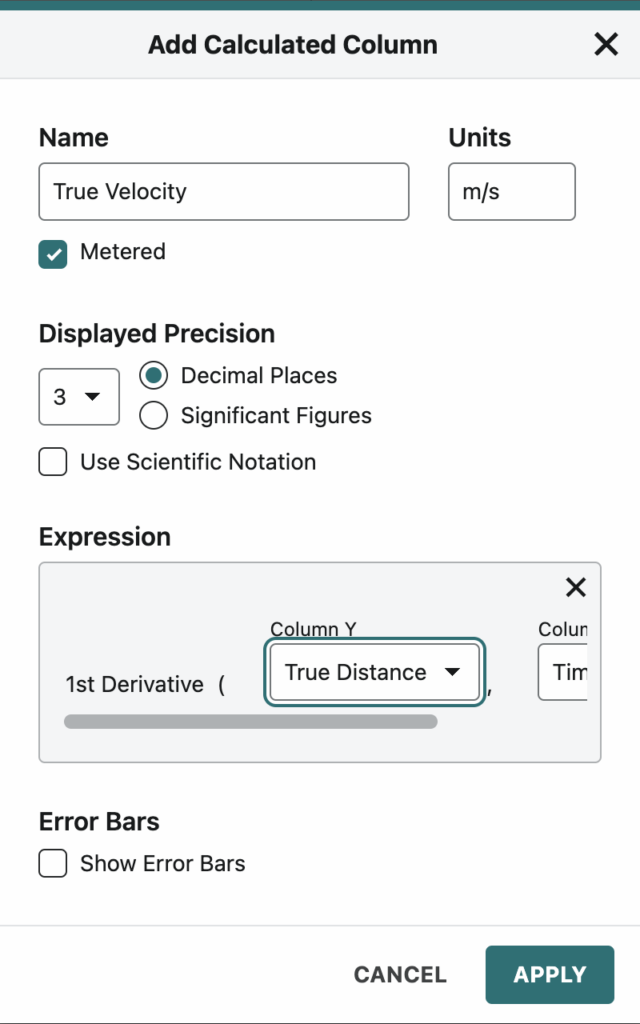This screenshot has width=640, height=1024.
Task: Click the 1st Derivative function text
Action: (x=135, y=684)
